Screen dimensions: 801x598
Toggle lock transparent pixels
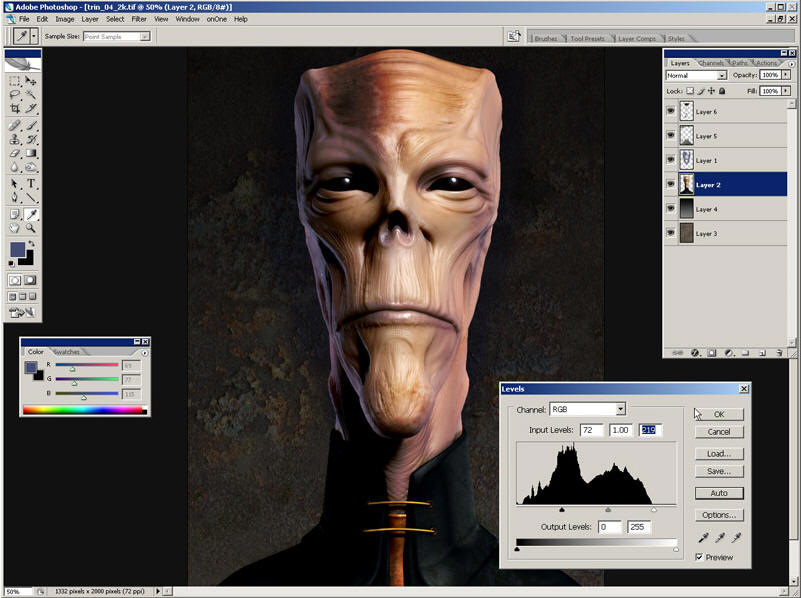(690, 91)
